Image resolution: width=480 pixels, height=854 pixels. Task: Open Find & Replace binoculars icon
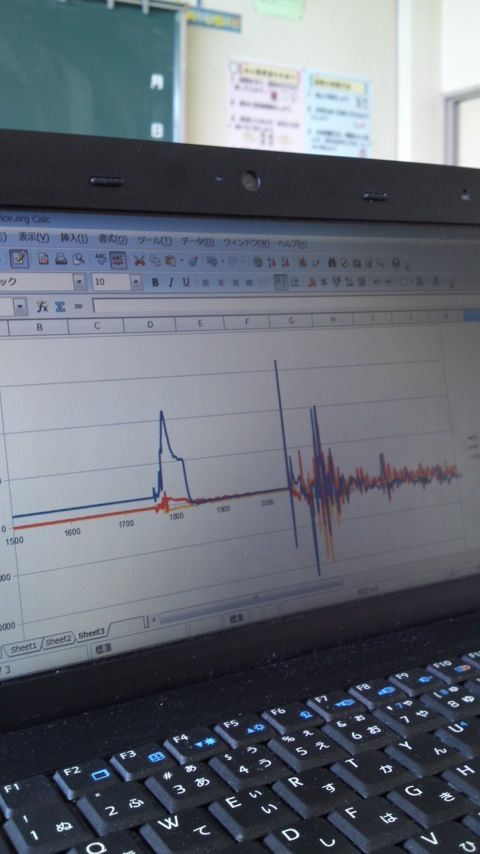click(x=331, y=263)
